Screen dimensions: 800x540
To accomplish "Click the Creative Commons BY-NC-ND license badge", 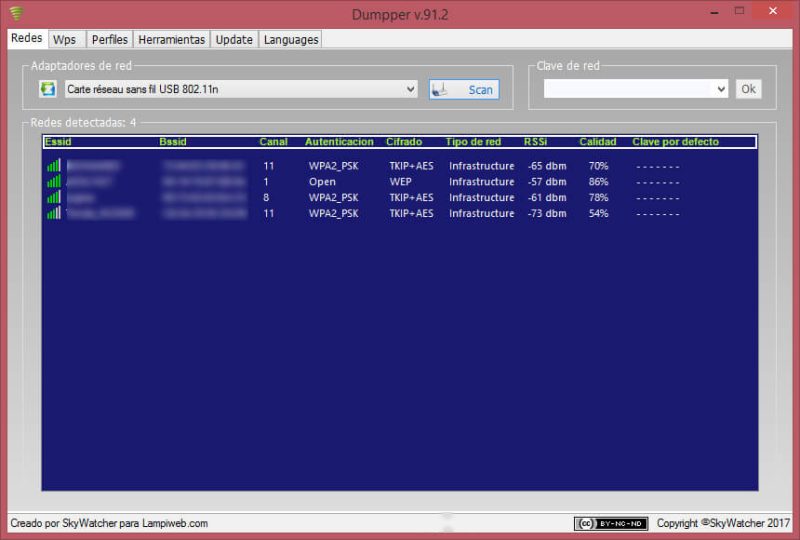I will pos(611,524).
